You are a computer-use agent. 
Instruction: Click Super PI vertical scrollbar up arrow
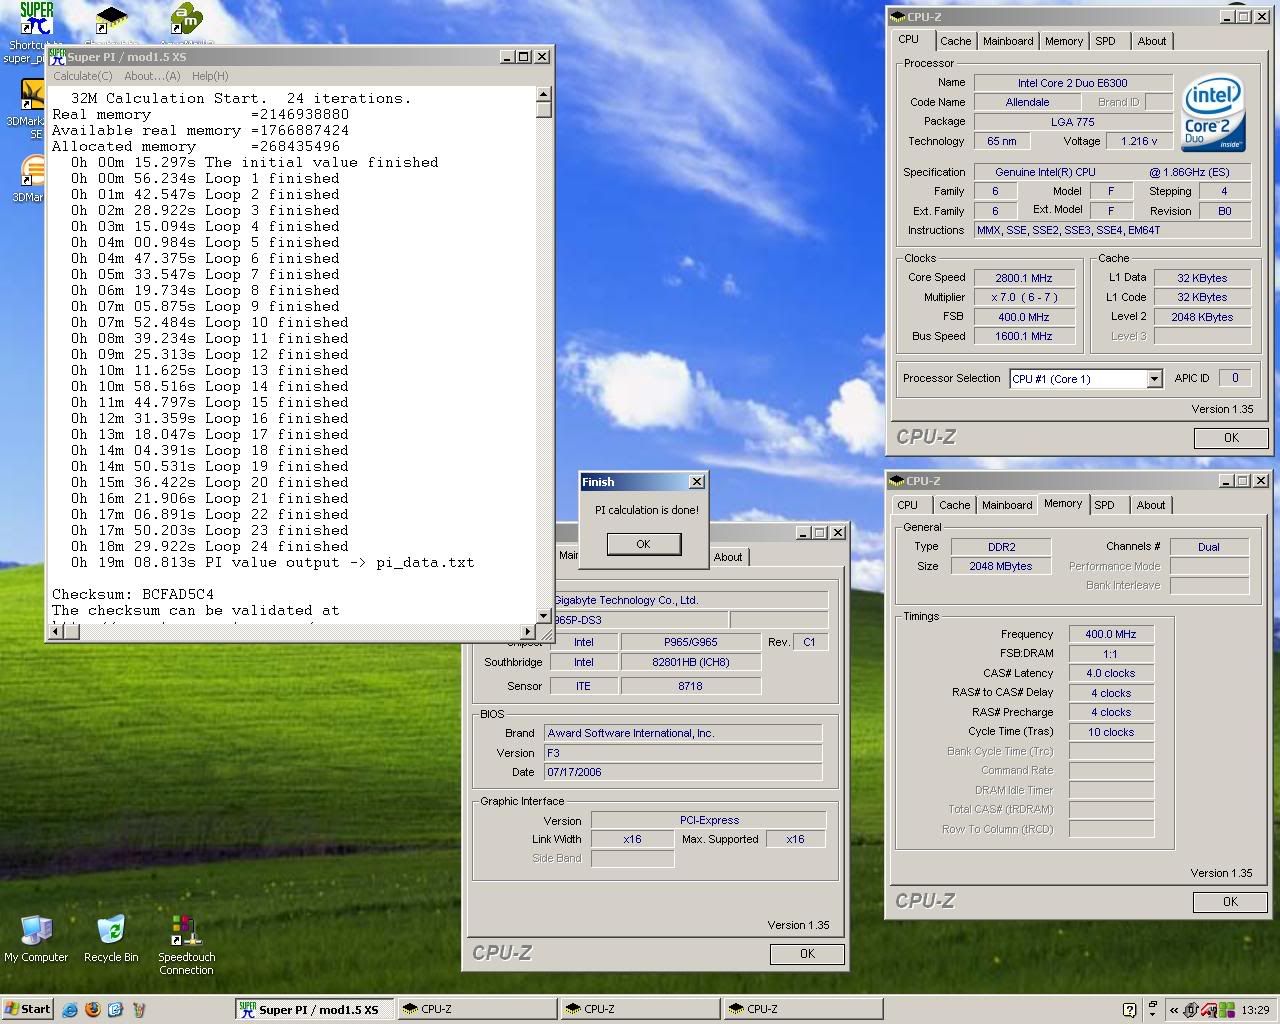[543, 94]
